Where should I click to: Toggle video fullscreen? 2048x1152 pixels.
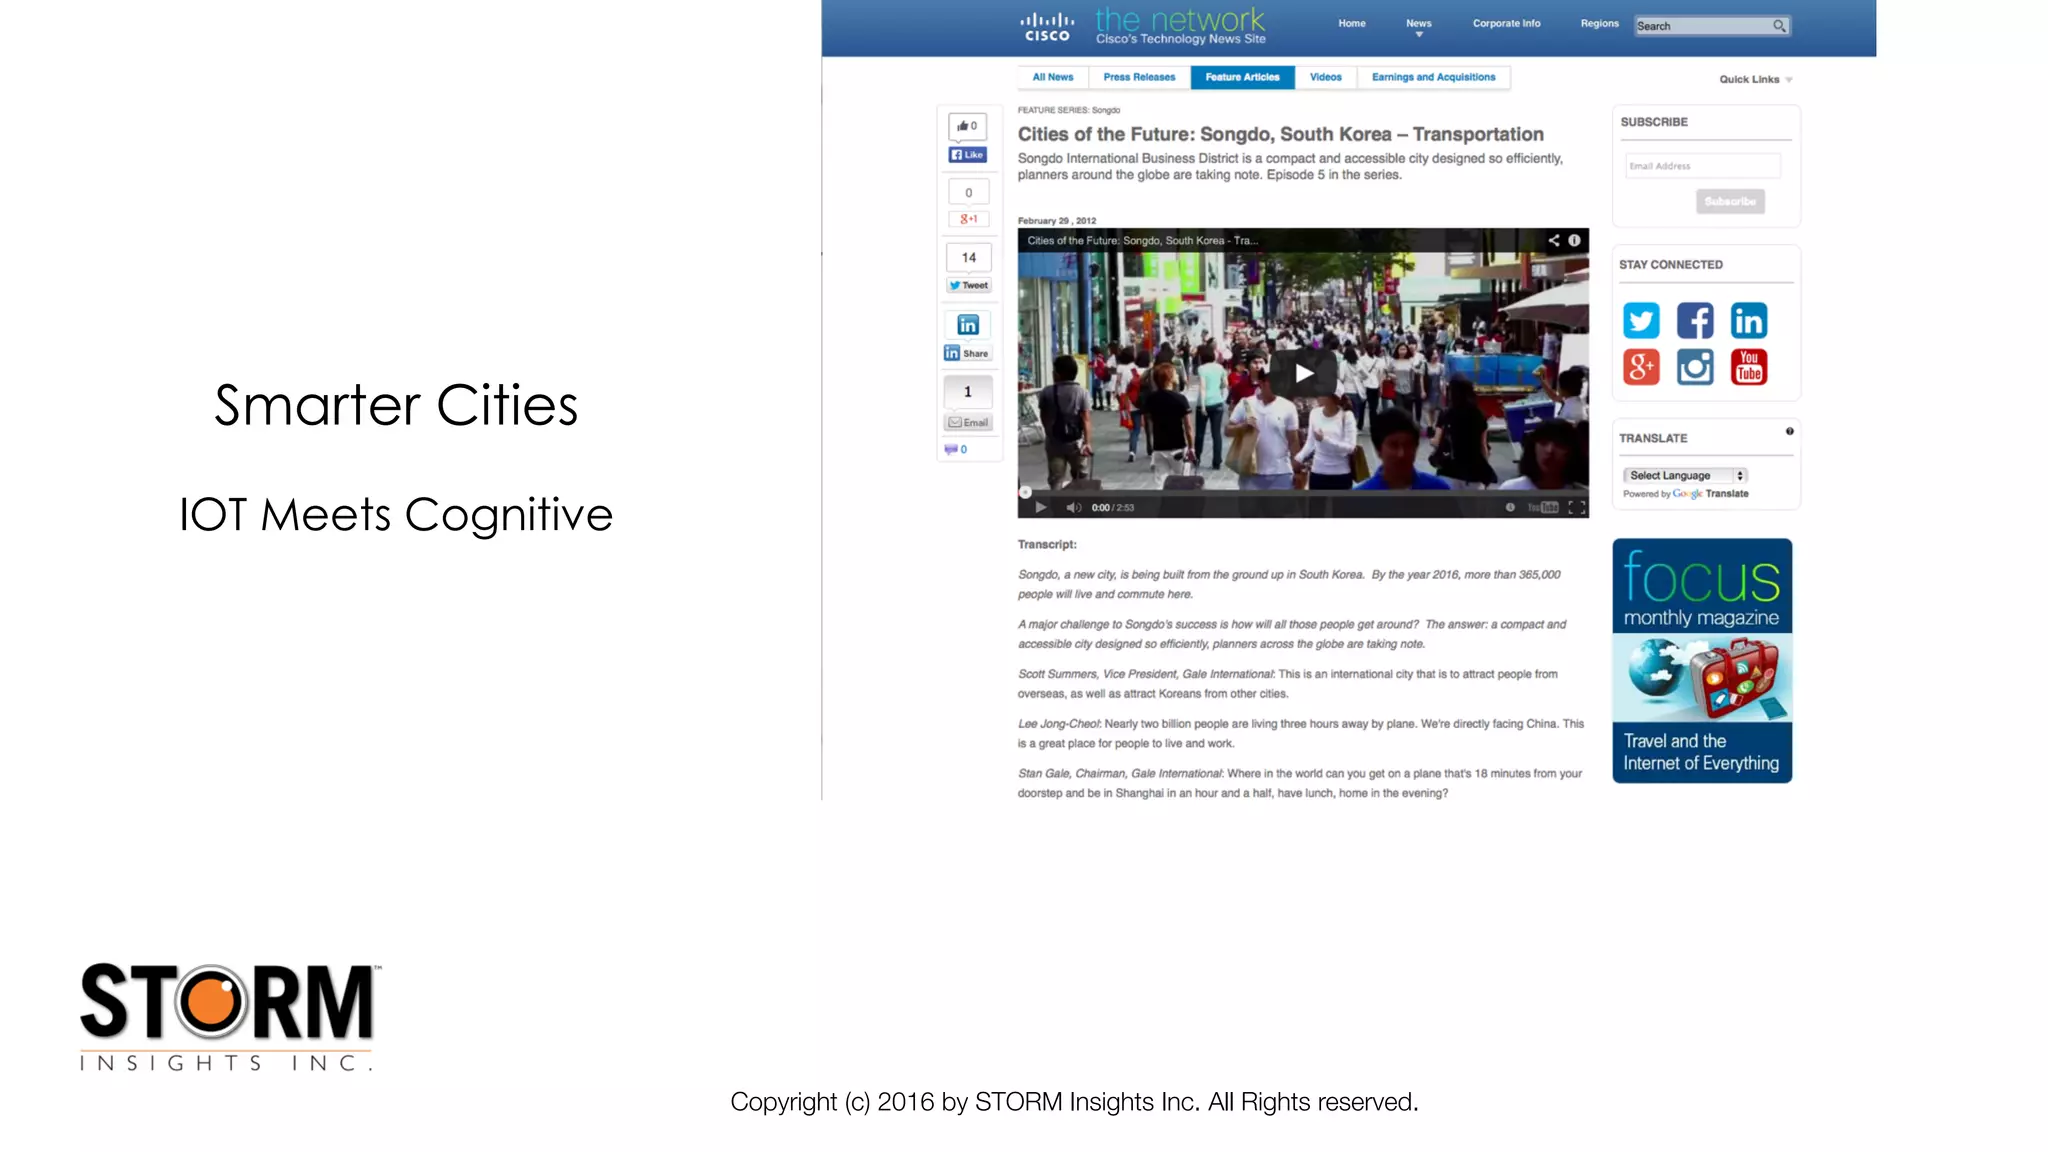point(1577,507)
